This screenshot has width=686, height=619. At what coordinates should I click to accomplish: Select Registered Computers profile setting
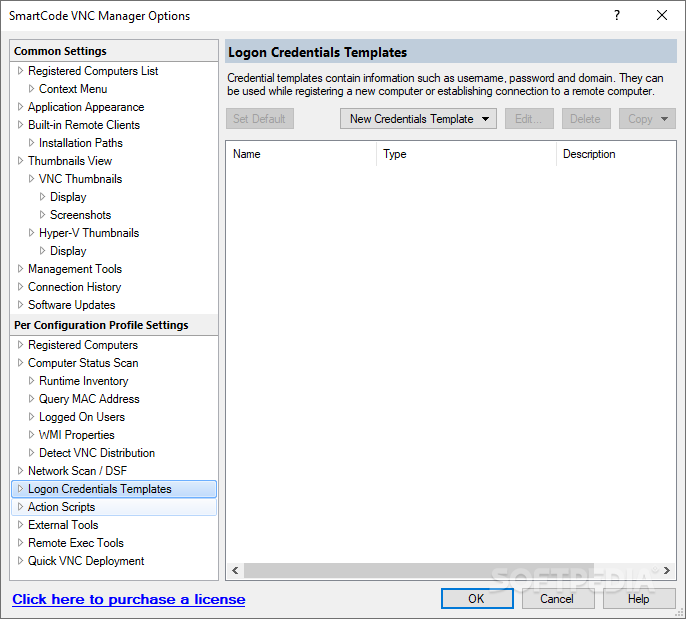(x=83, y=345)
